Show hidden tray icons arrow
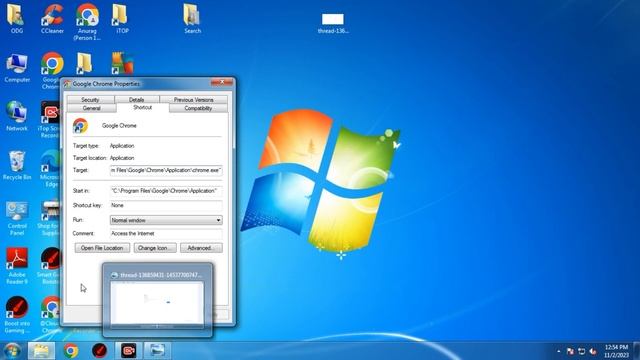Image resolution: width=640 pixels, height=360 pixels. (558, 351)
